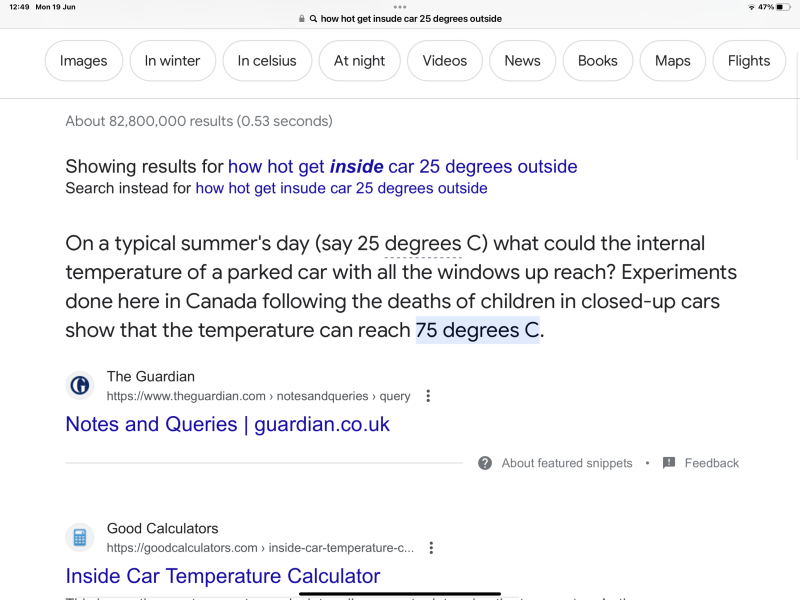Click the Feedback flag icon
Viewport: 800px width, 600px height.
pos(669,463)
